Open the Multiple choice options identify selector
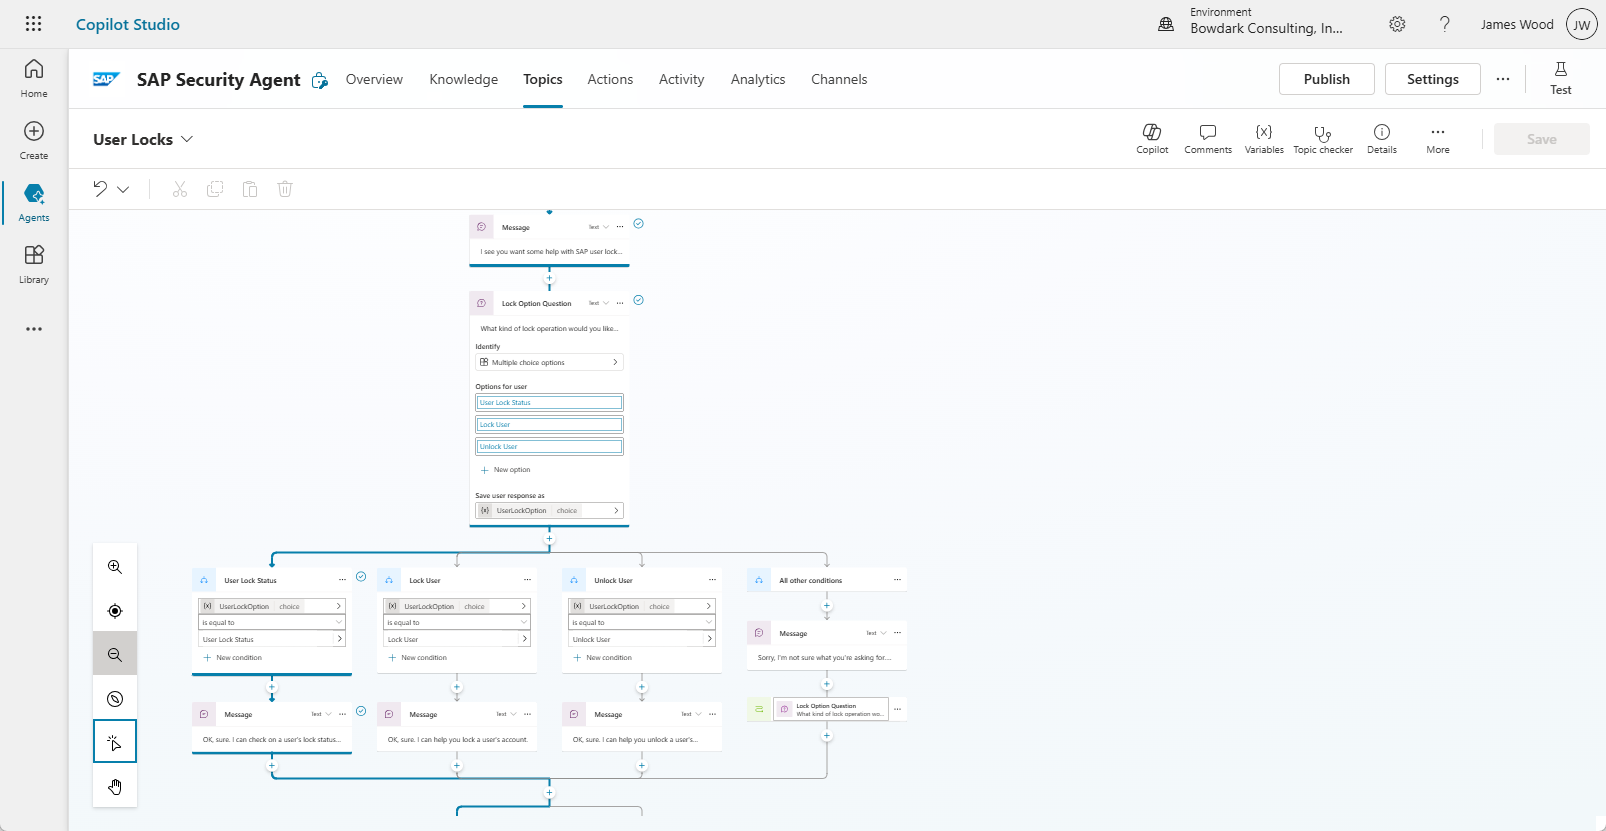This screenshot has width=1606, height=831. pos(549,362)
